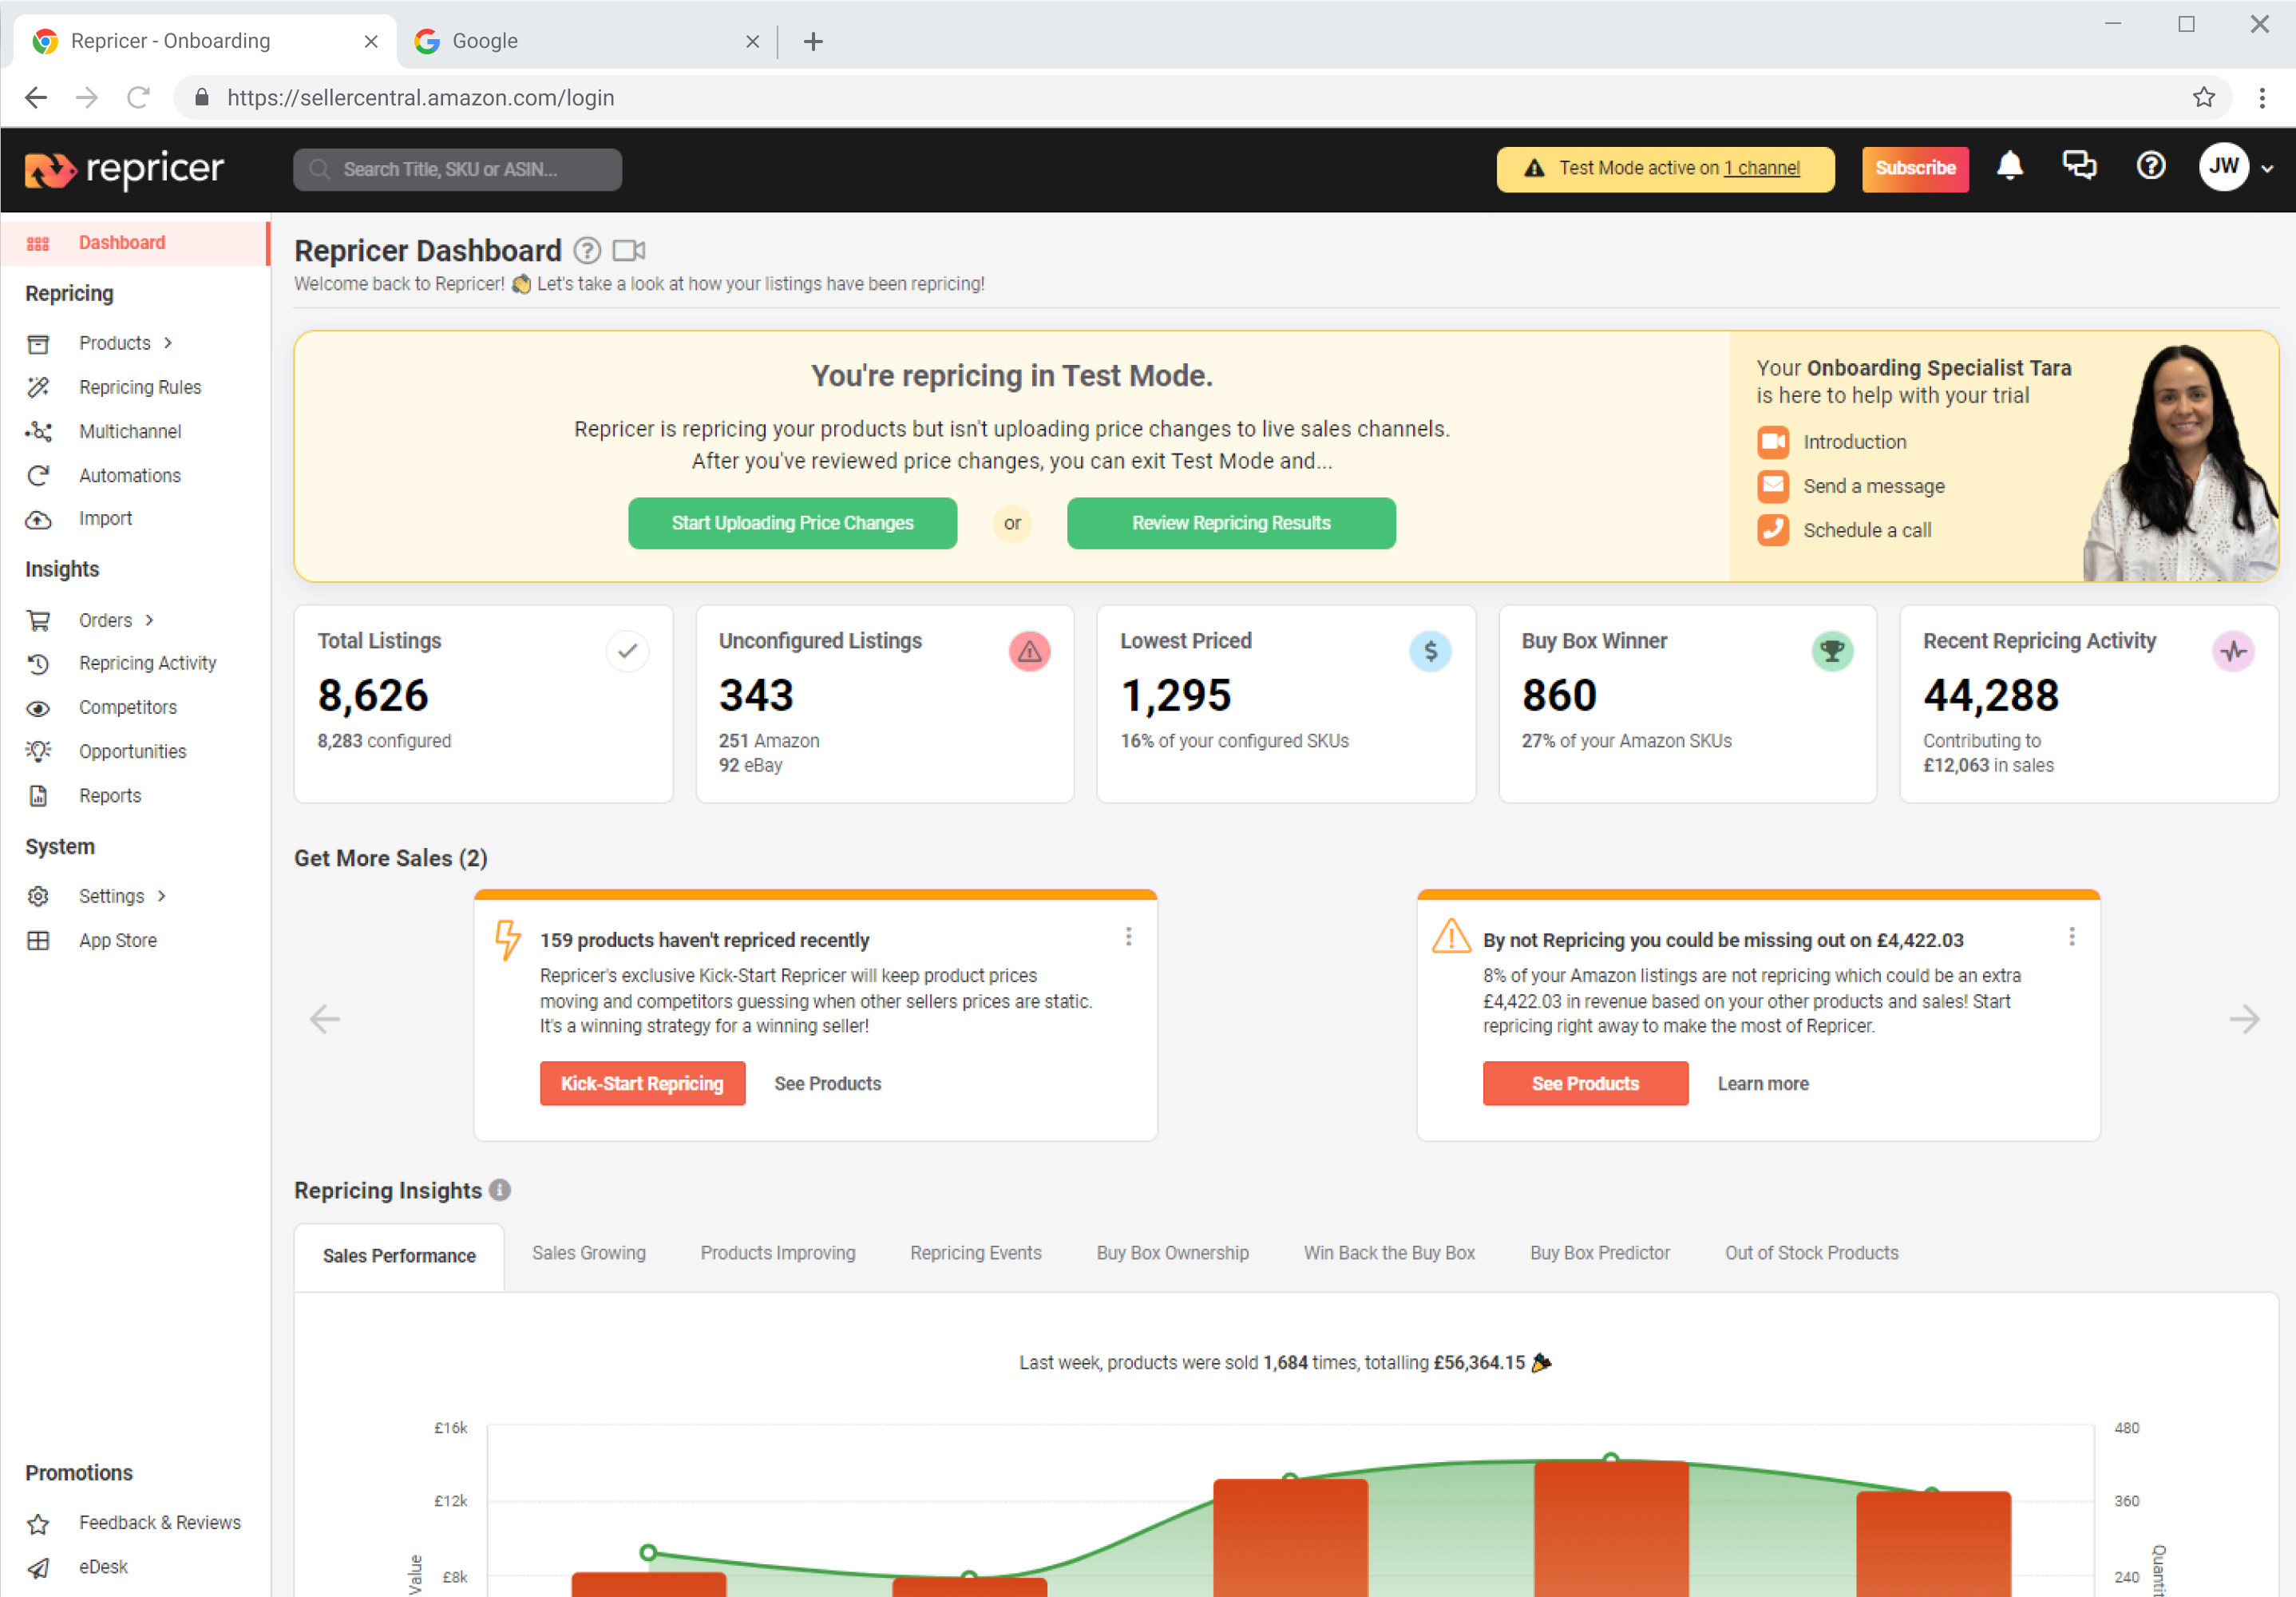Switch to Win Back the Buy Box tab

coord(1389,1253)
